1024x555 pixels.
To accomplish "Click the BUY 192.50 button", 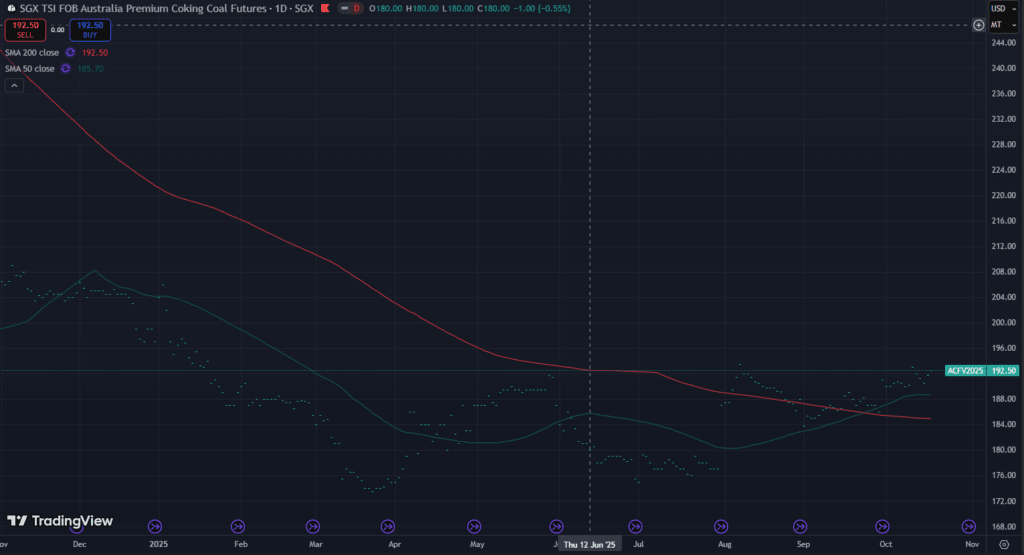I will [x=90, y=30].
